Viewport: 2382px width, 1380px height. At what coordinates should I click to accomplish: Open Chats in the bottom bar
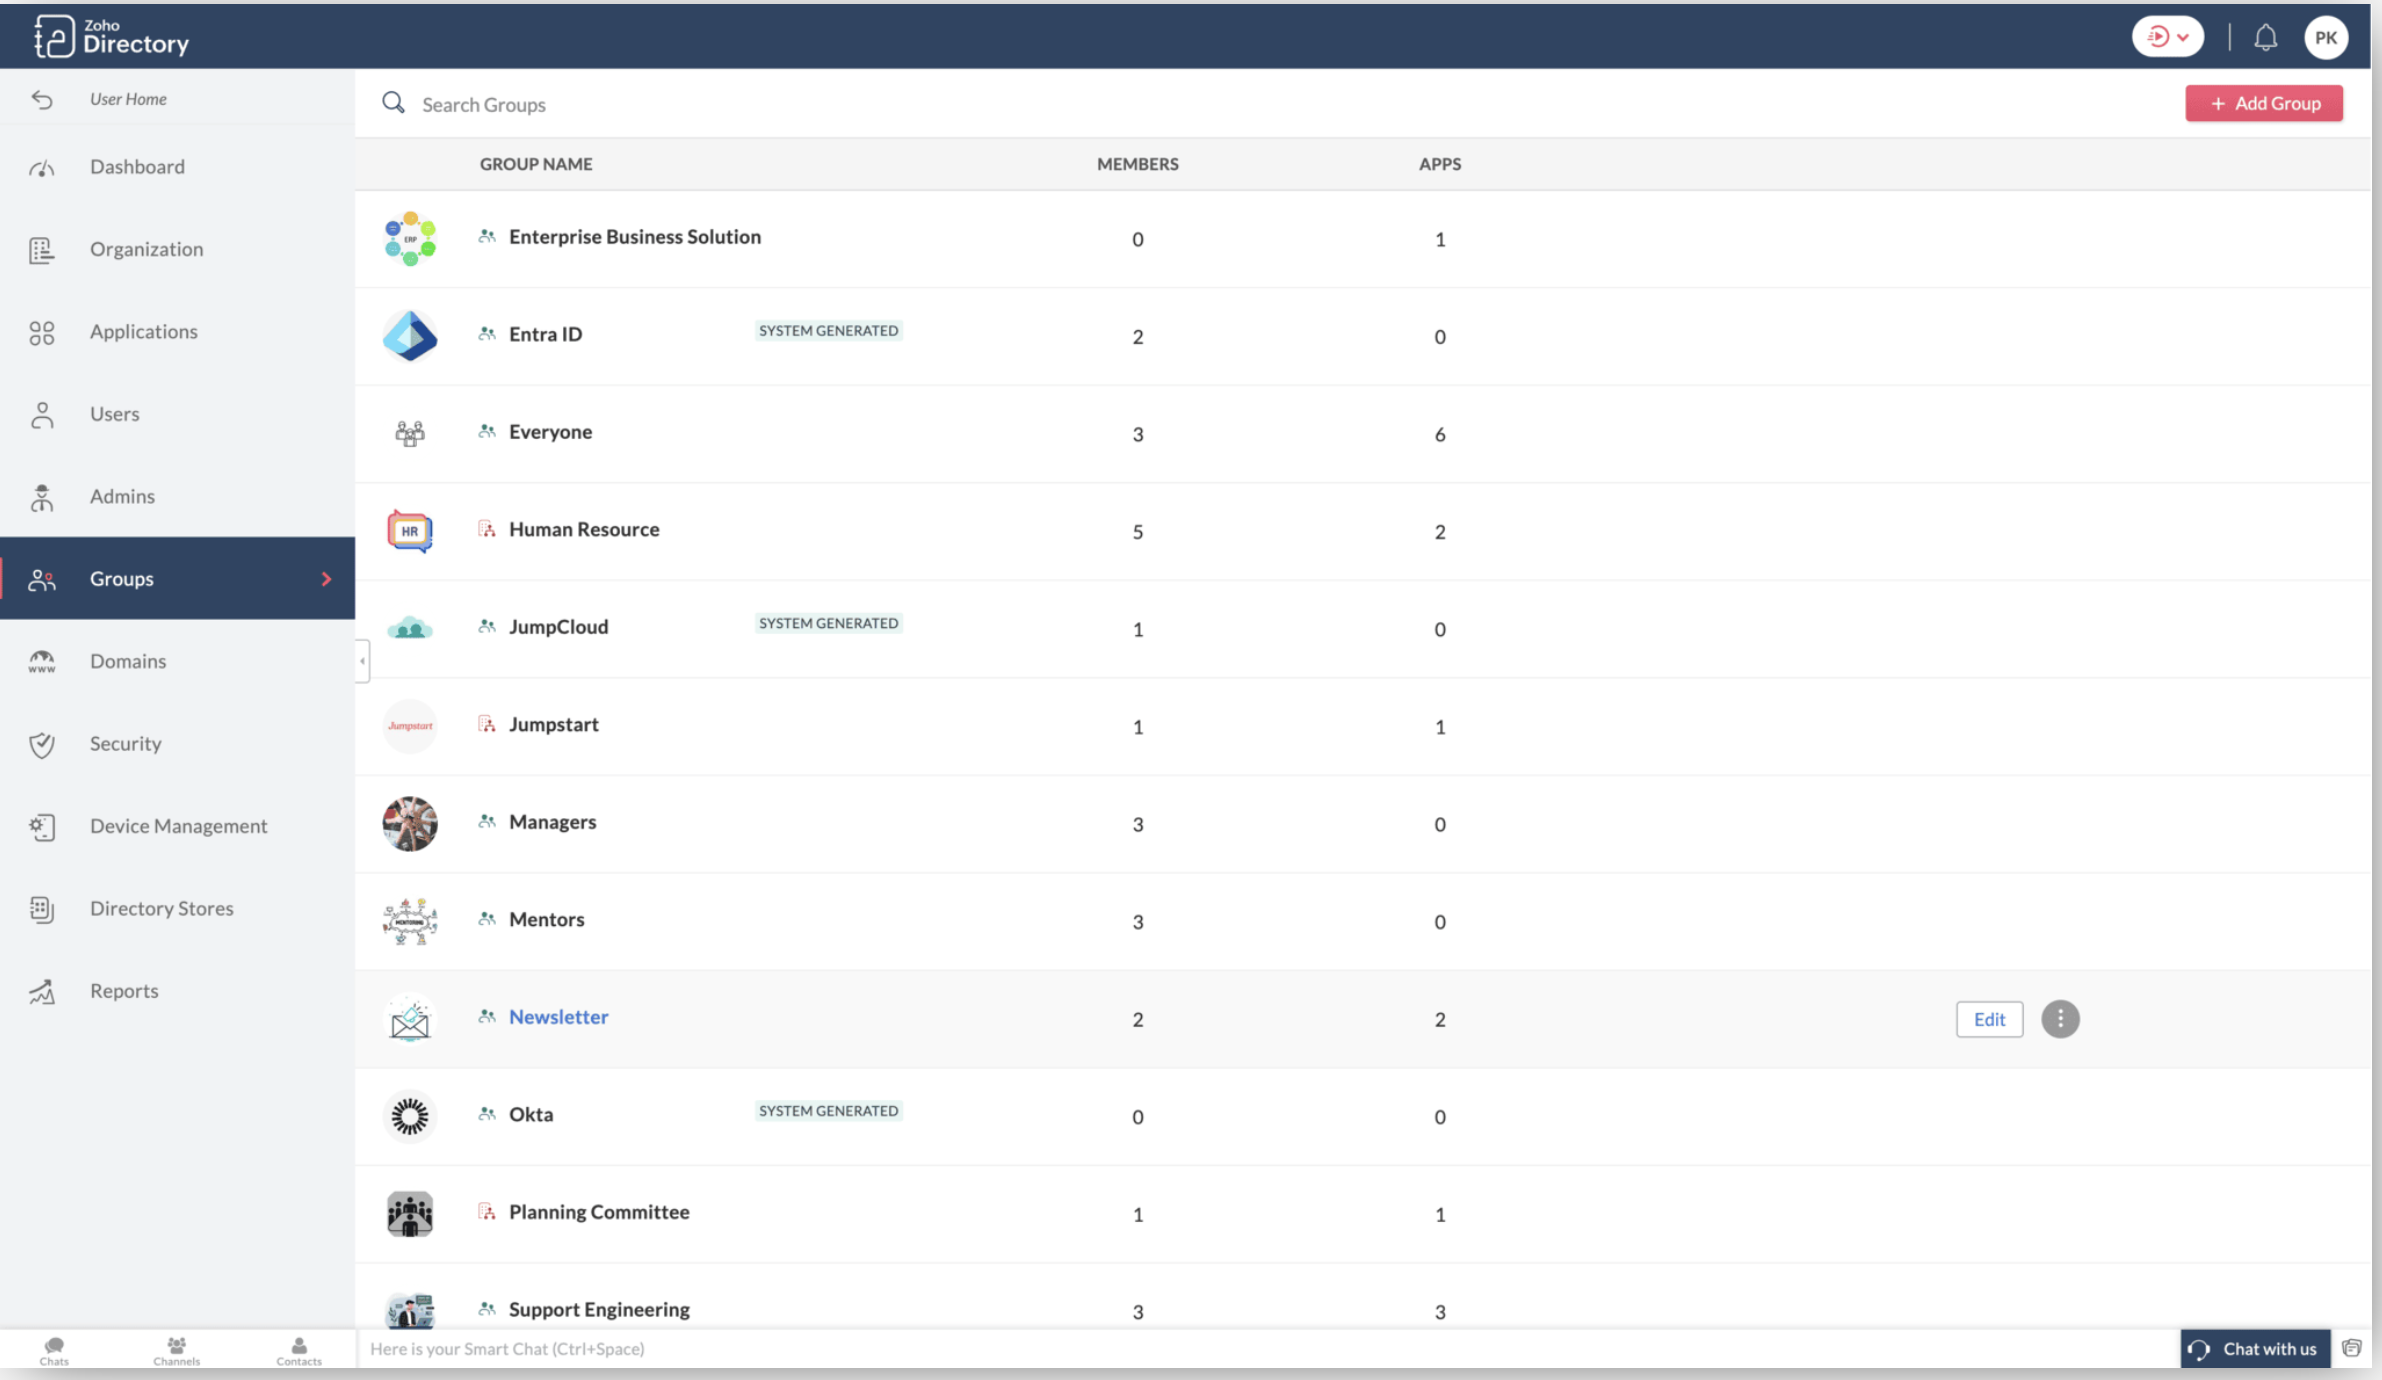click(x=54, y=1348)
